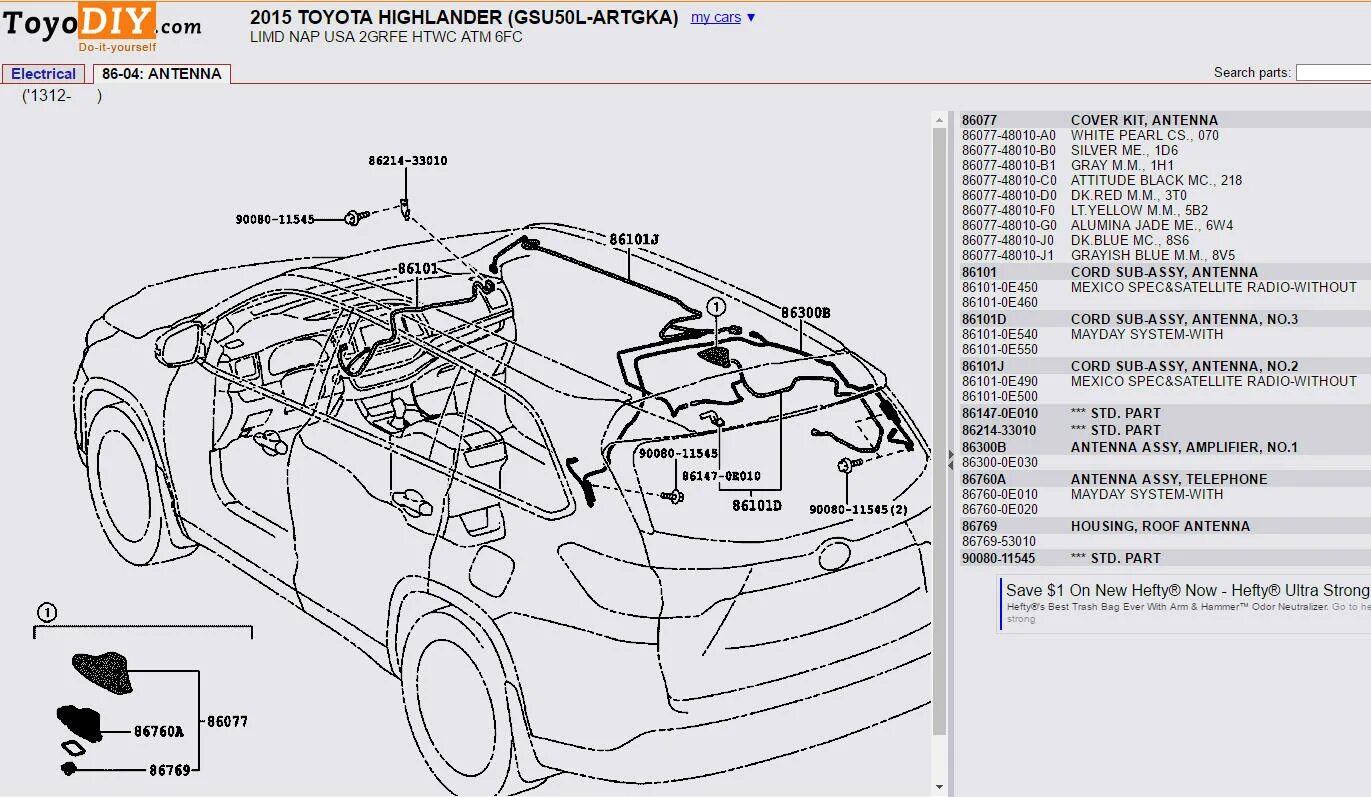The image size is (1371, 797).
Task: Click the roof antenna housing icon in inset
Action: 70,768
